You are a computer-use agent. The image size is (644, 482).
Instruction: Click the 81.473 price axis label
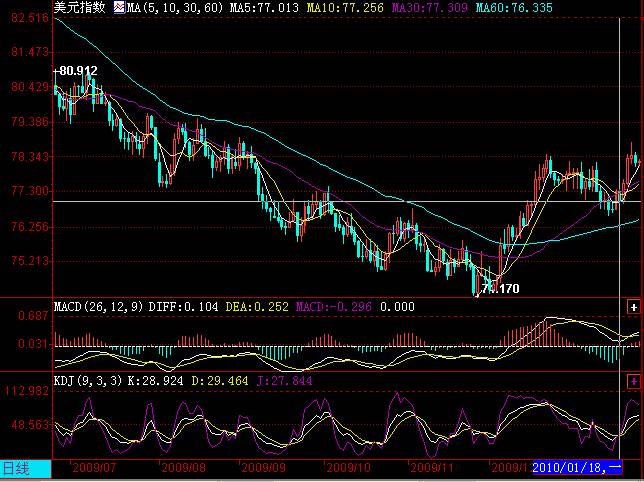(30, 52)
